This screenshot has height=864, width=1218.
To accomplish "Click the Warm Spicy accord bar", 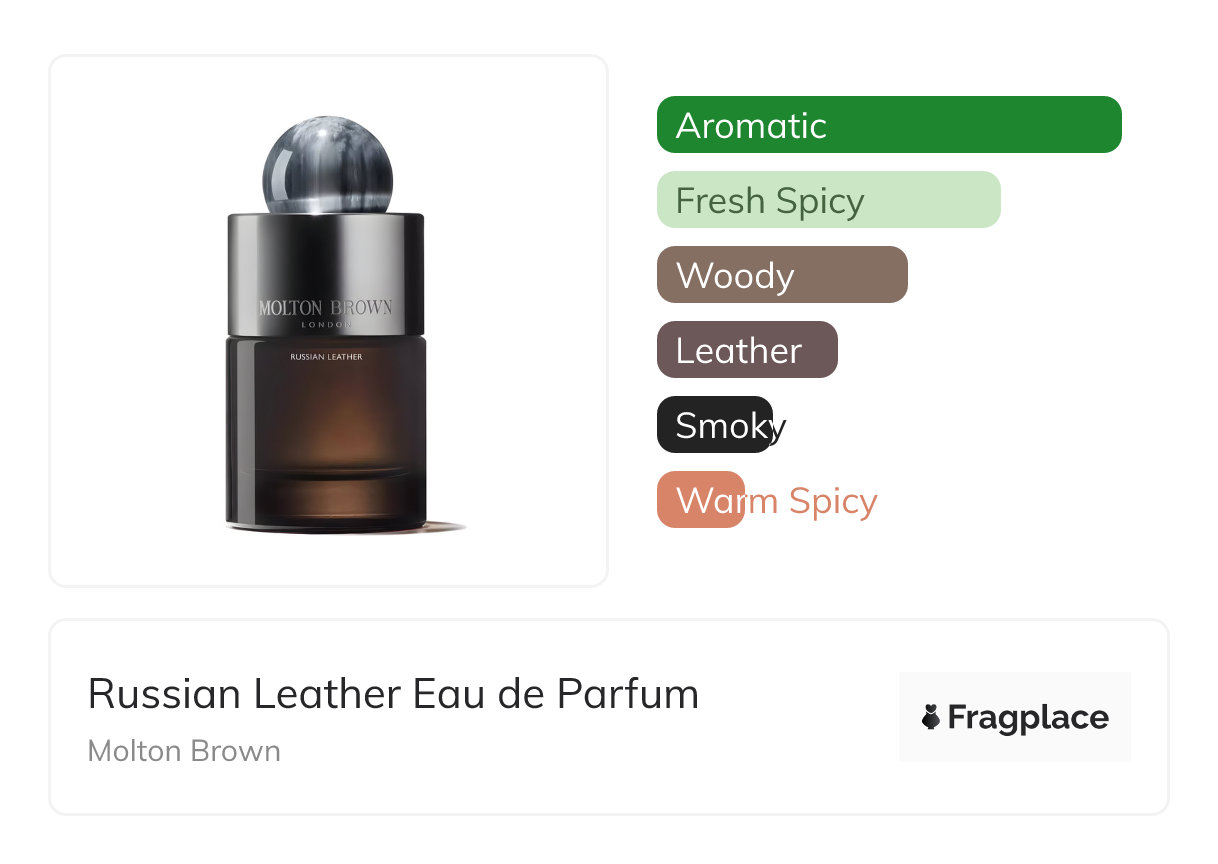I will pos(701,500).
